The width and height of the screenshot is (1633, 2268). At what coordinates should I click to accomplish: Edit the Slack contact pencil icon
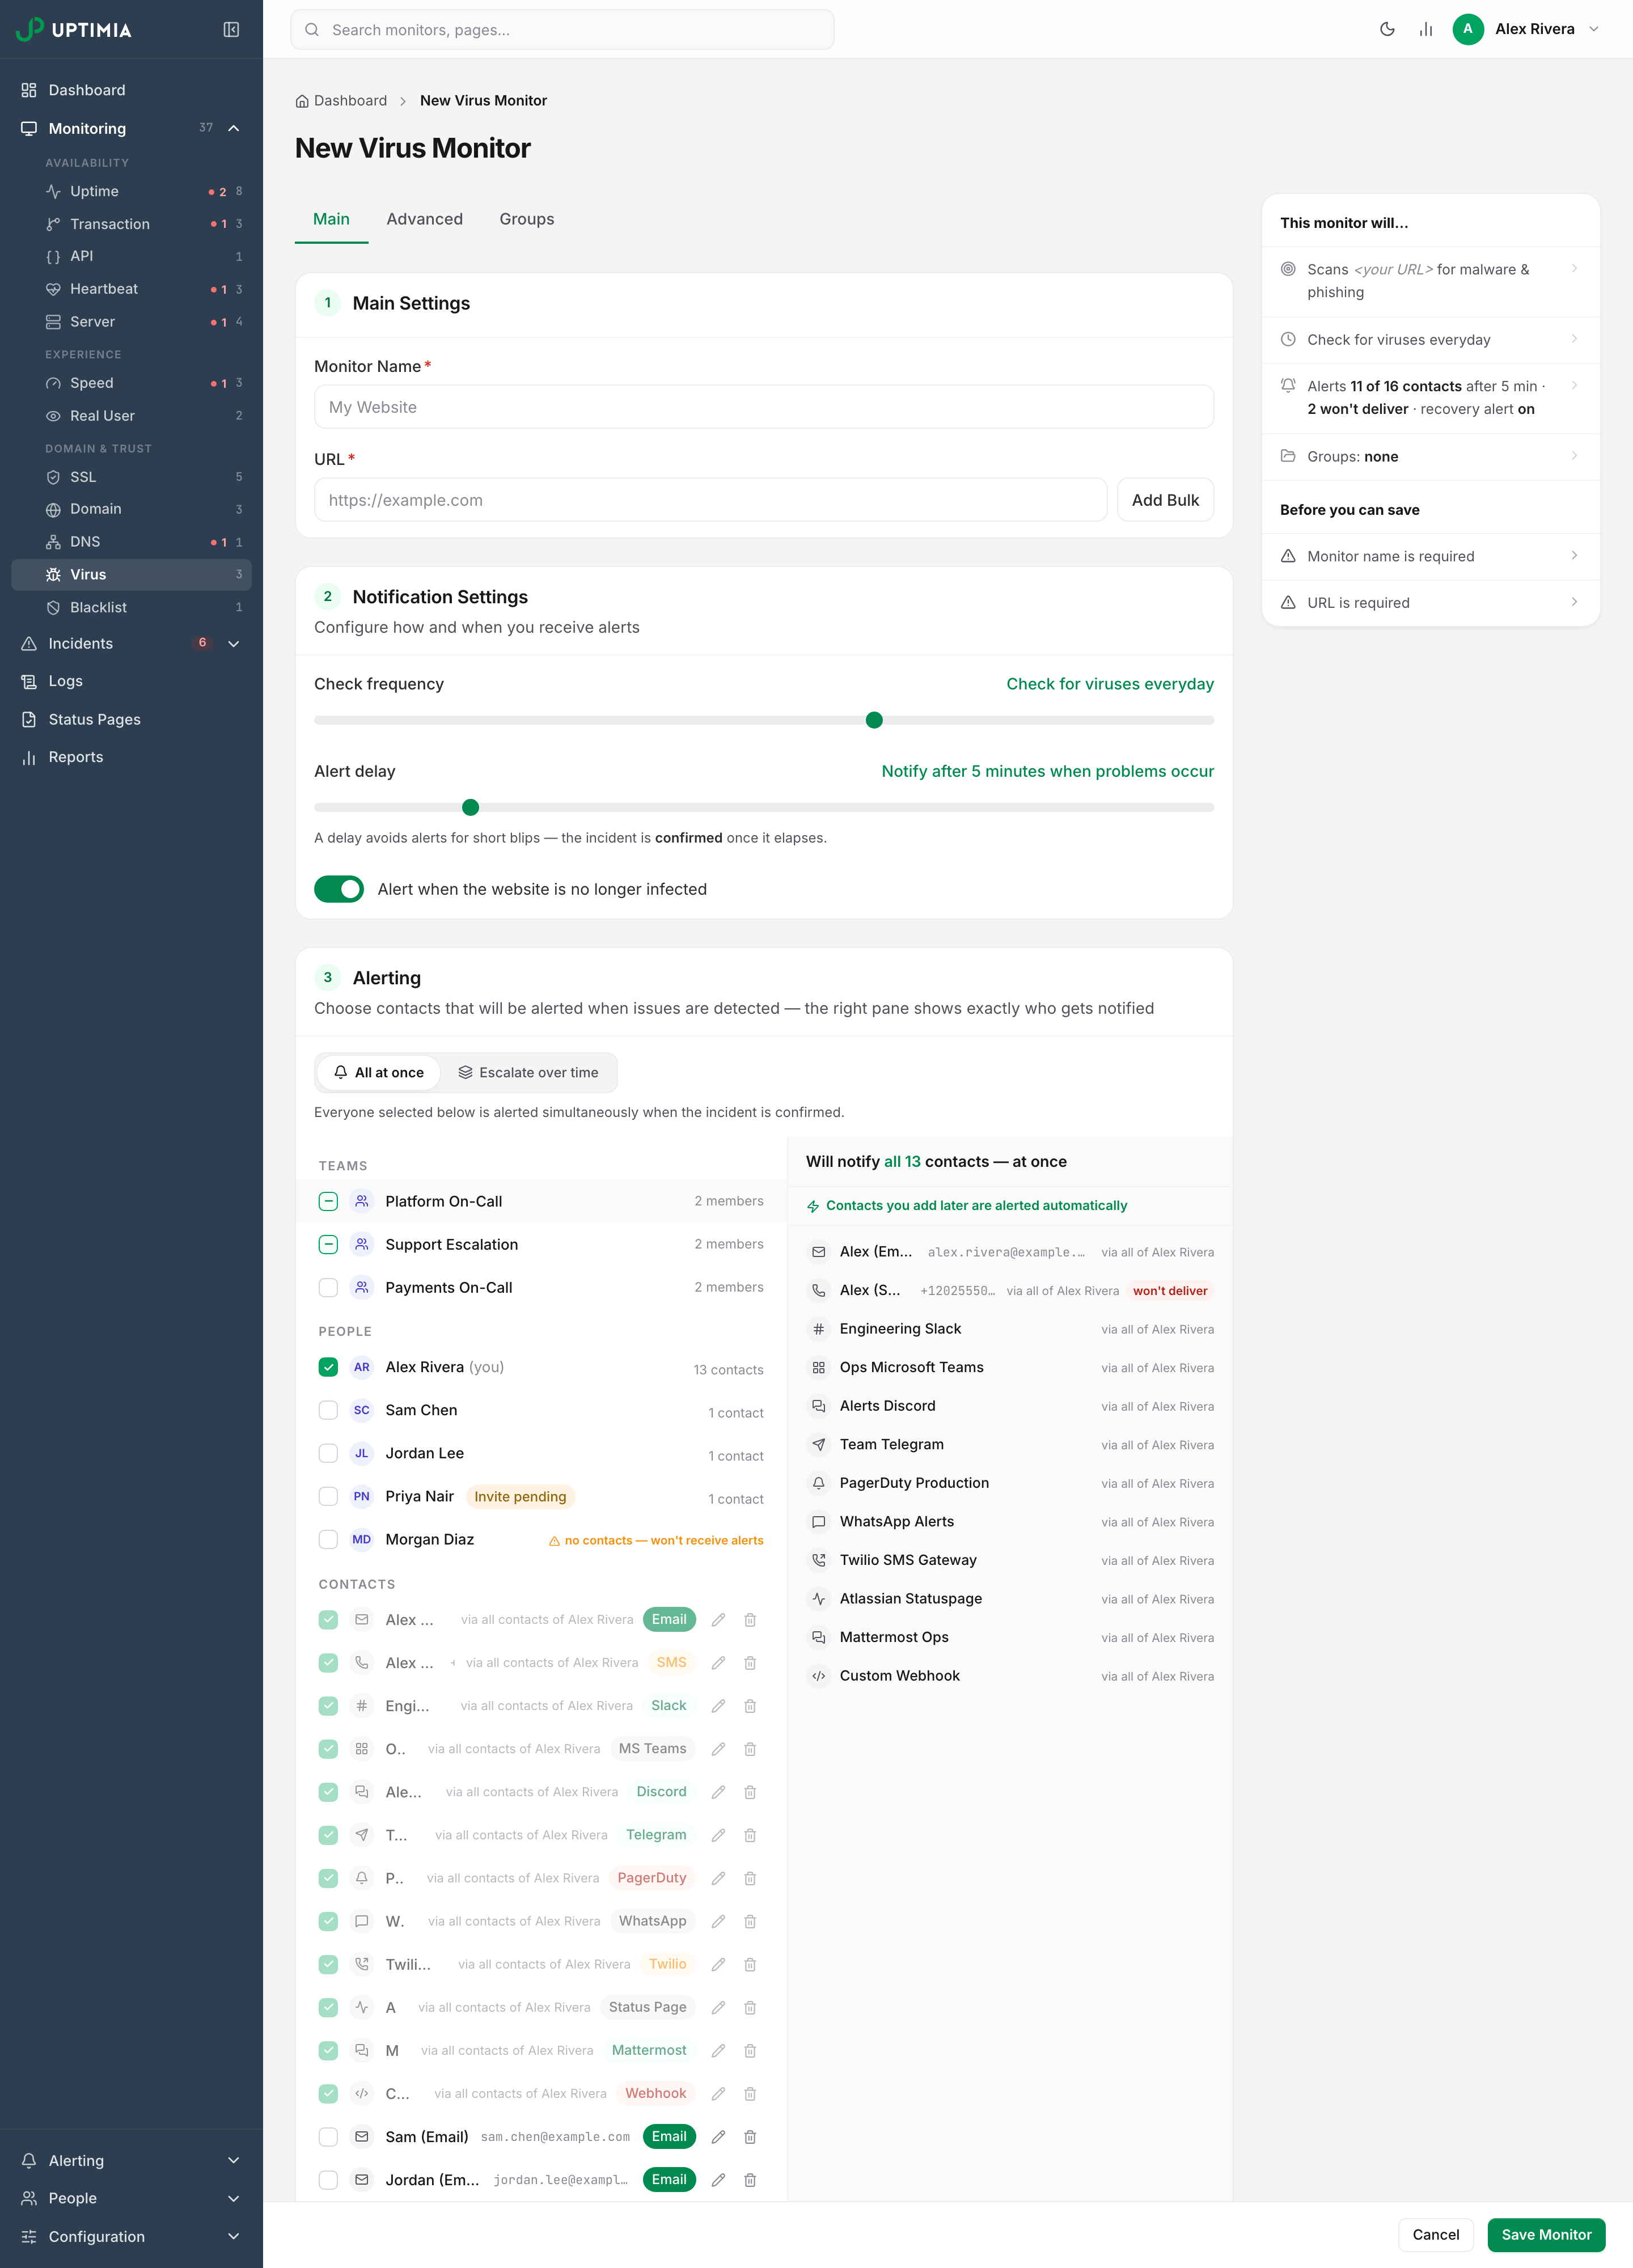click(x=718, y=1706)
